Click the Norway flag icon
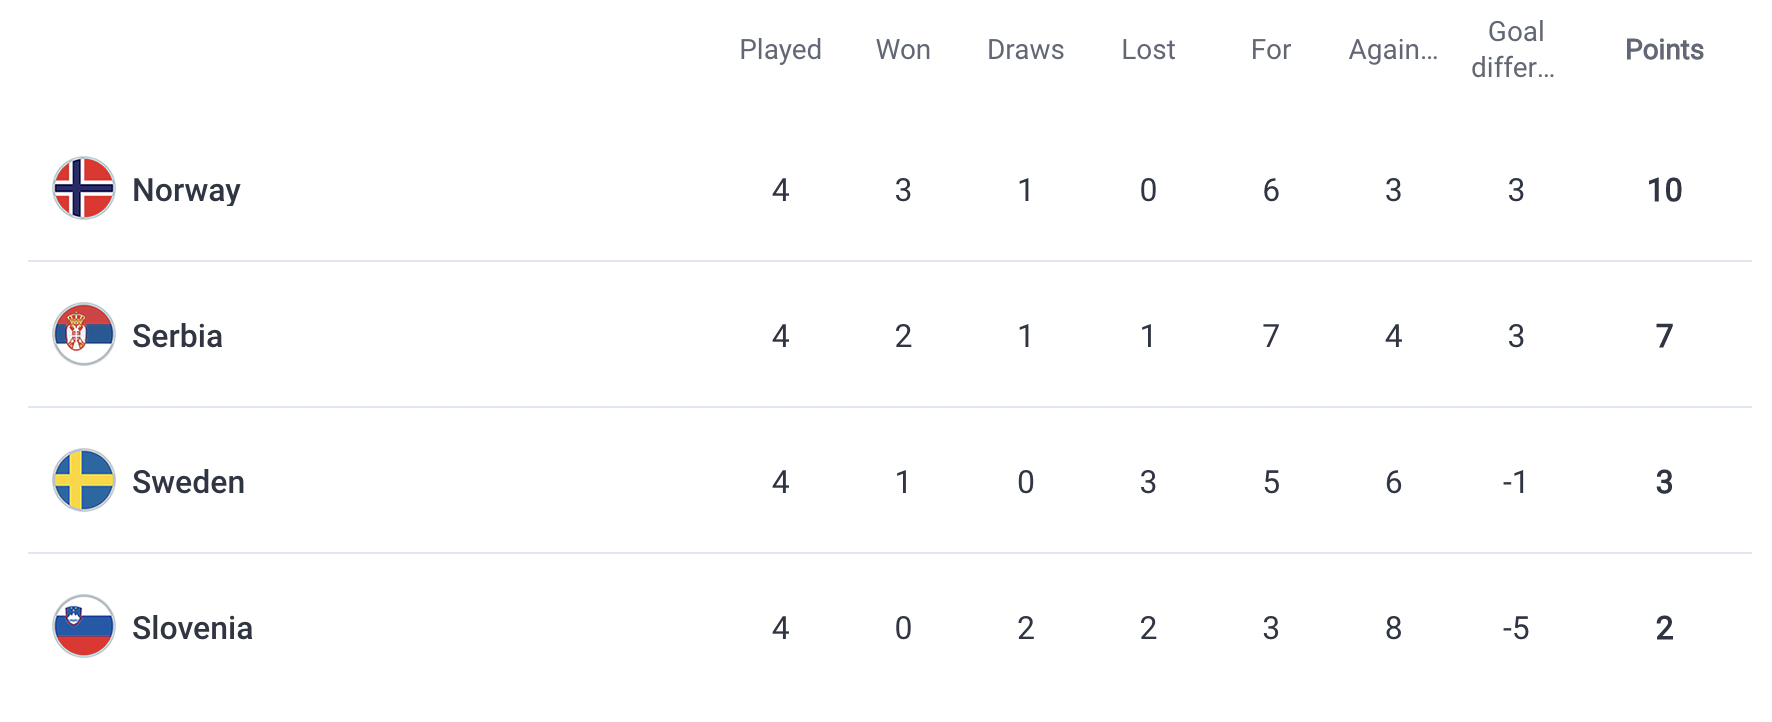The image size is (1772, 722). coord(84,188)
